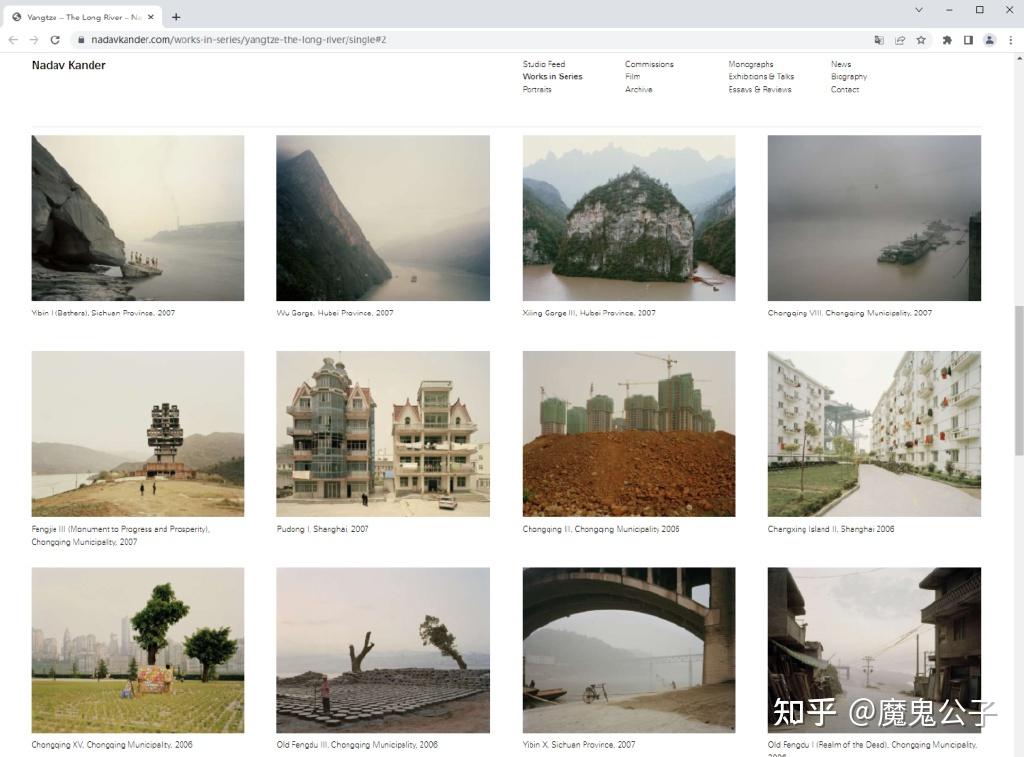Open the Wu Gorge photo thumbnail
This screenshot has width=1024, height=757.
point(383,218)
